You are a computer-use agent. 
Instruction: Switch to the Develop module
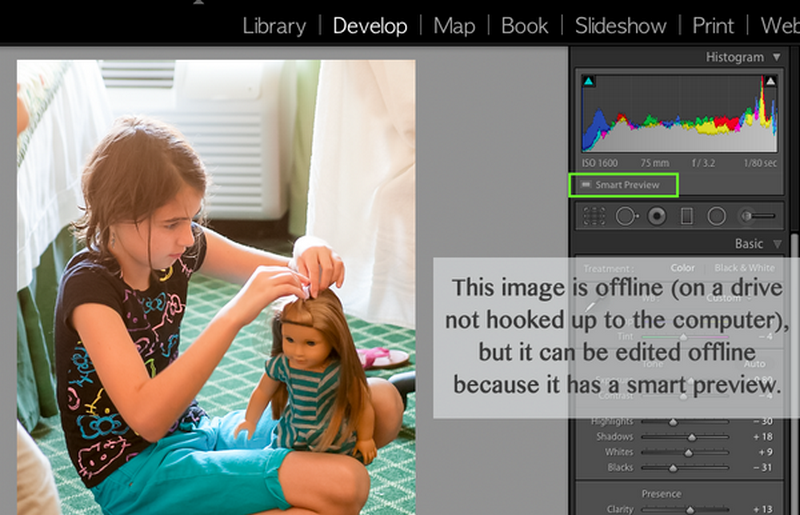coord(370,26)
